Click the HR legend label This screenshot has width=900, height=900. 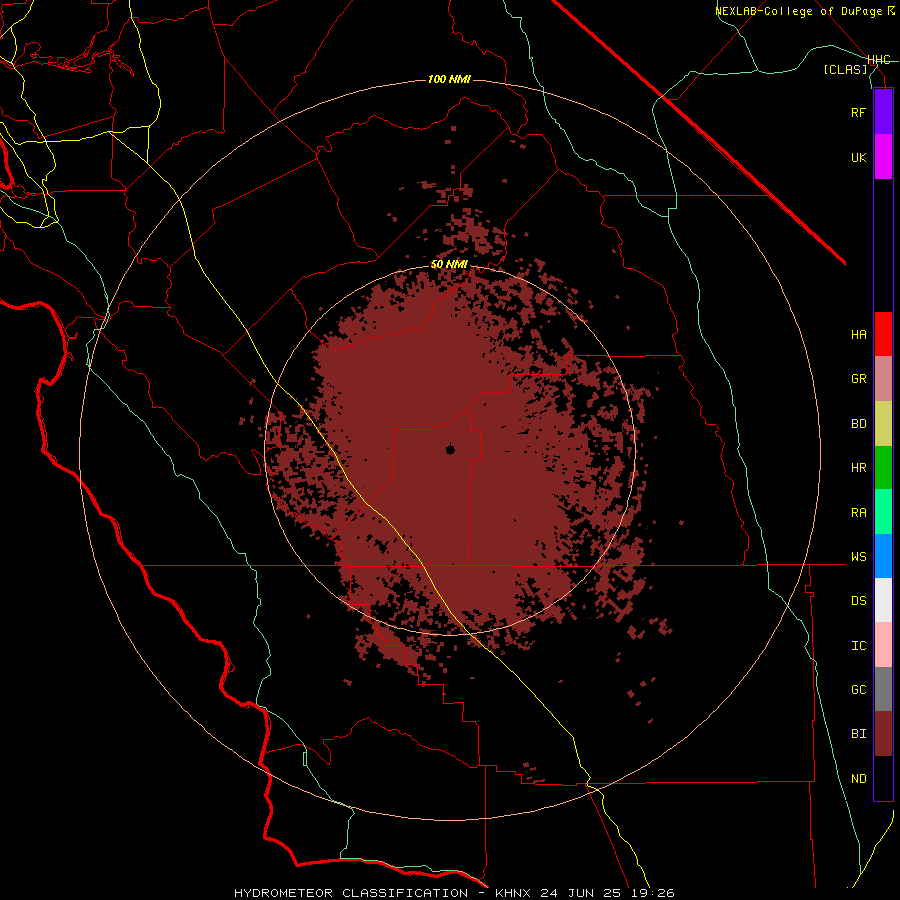[x=858, y=468]
